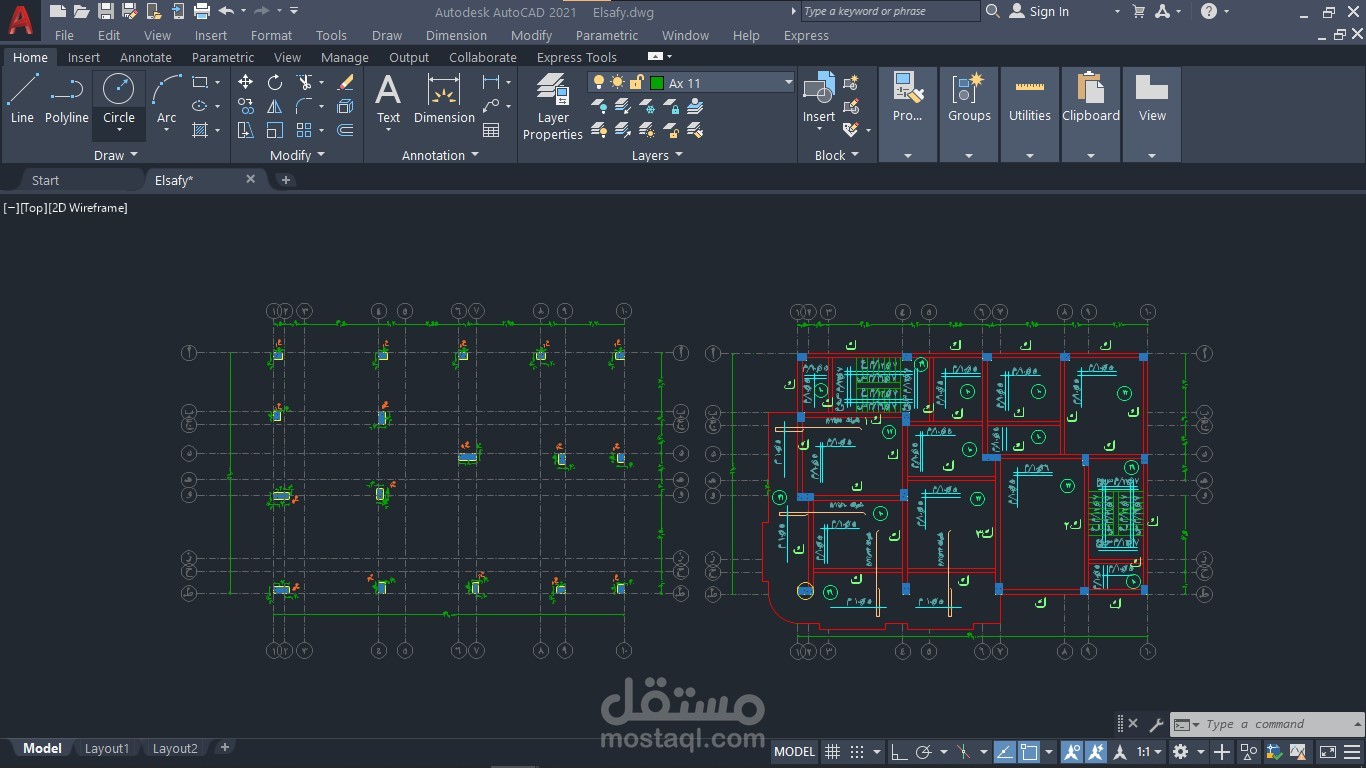Click the Scale tool icon
The image size is (1366, 768).
click(275, 130)
